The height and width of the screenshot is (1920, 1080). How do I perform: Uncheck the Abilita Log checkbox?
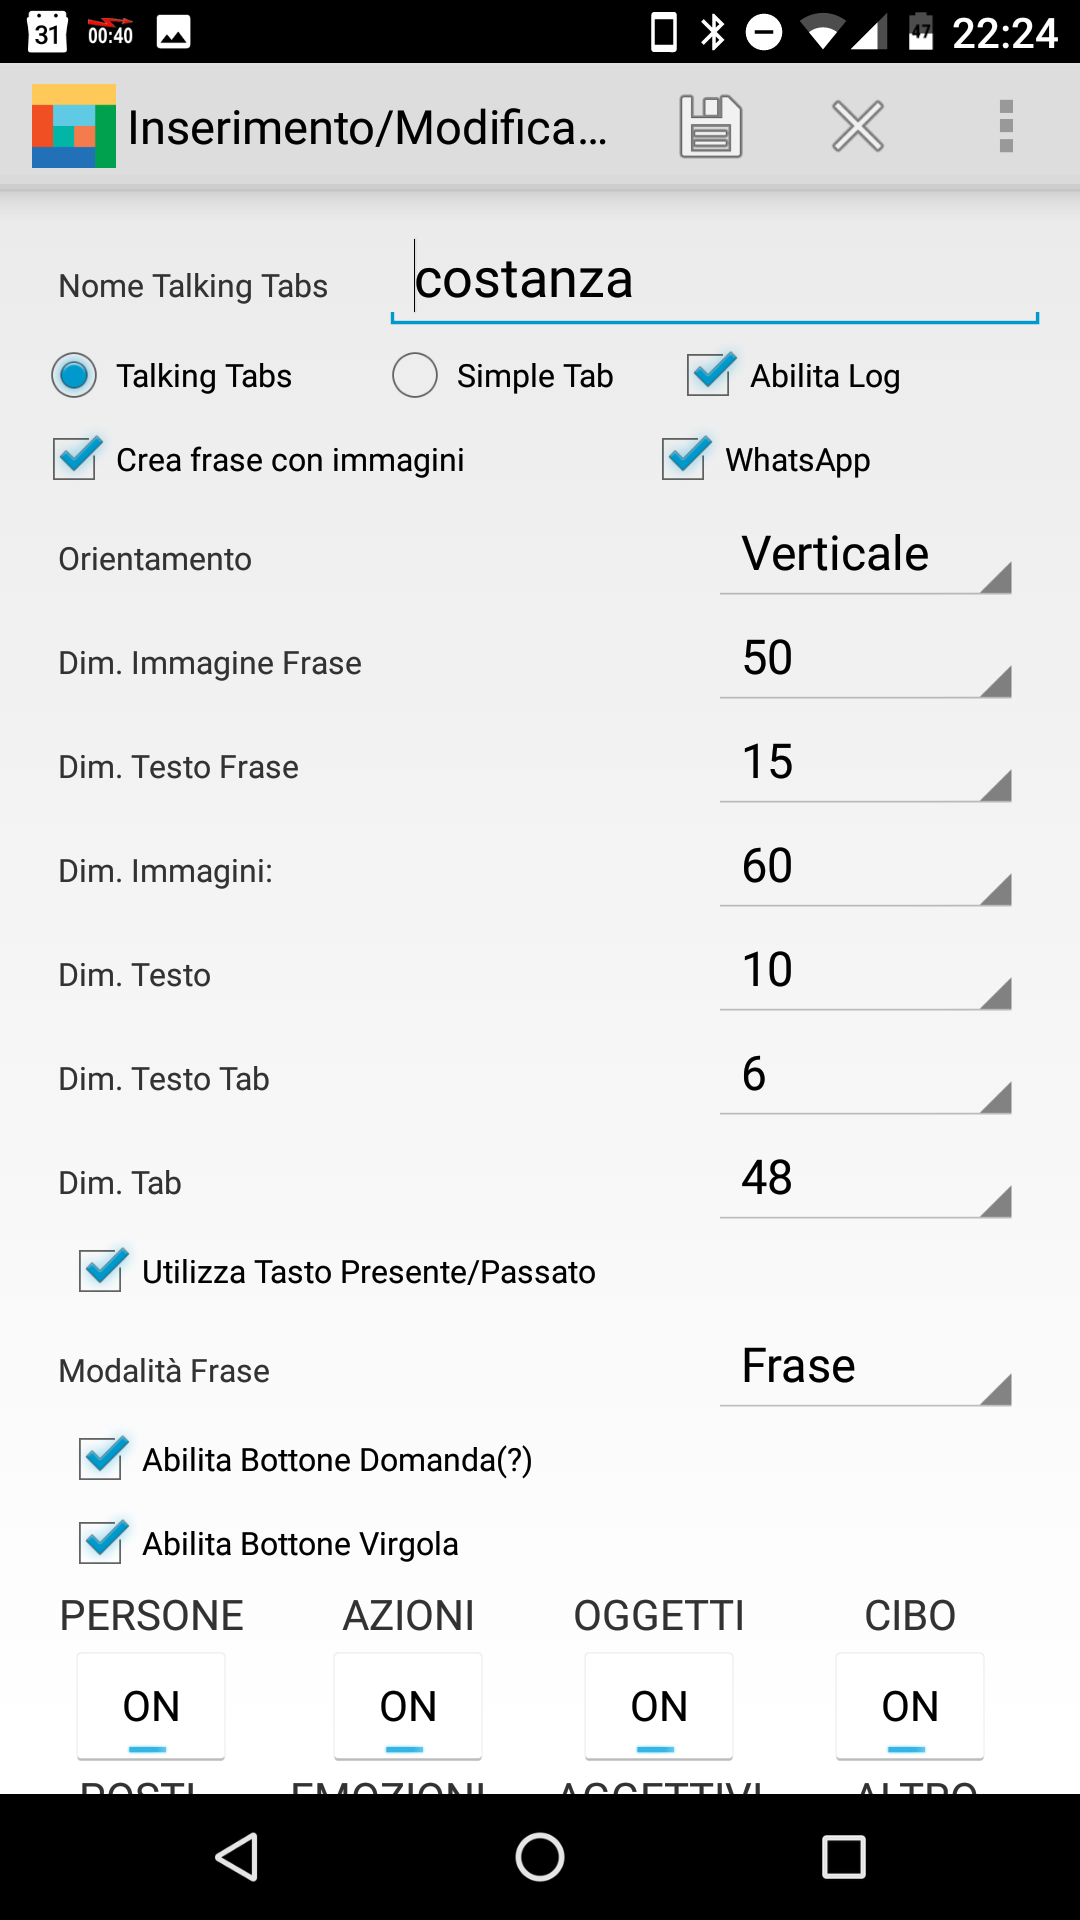pos(710,376)
